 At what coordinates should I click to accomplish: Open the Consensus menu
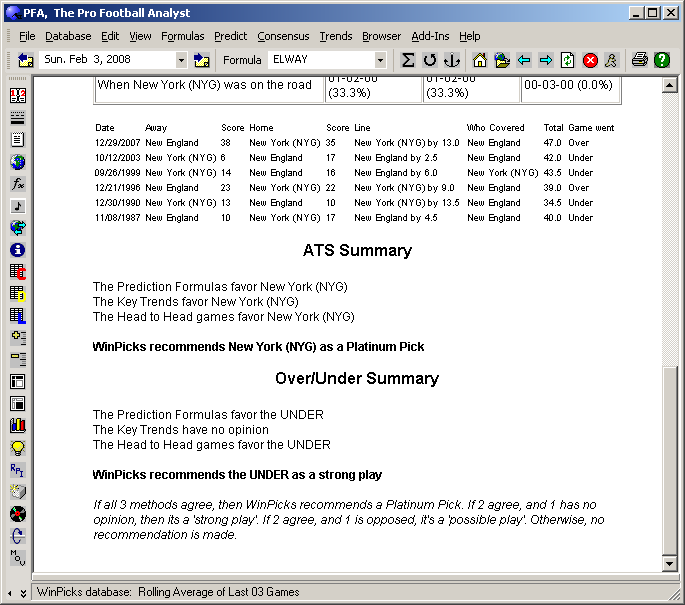tap(283, 36)
